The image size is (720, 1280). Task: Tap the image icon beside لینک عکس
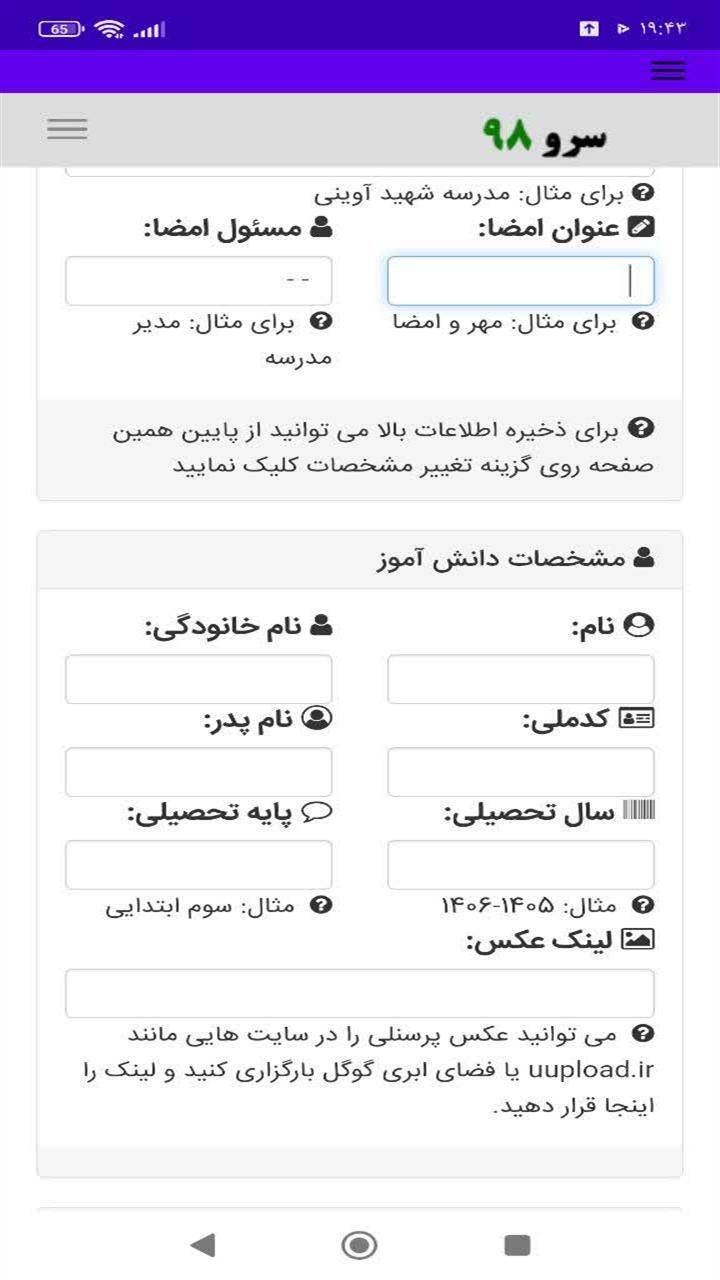pos(638,940)
